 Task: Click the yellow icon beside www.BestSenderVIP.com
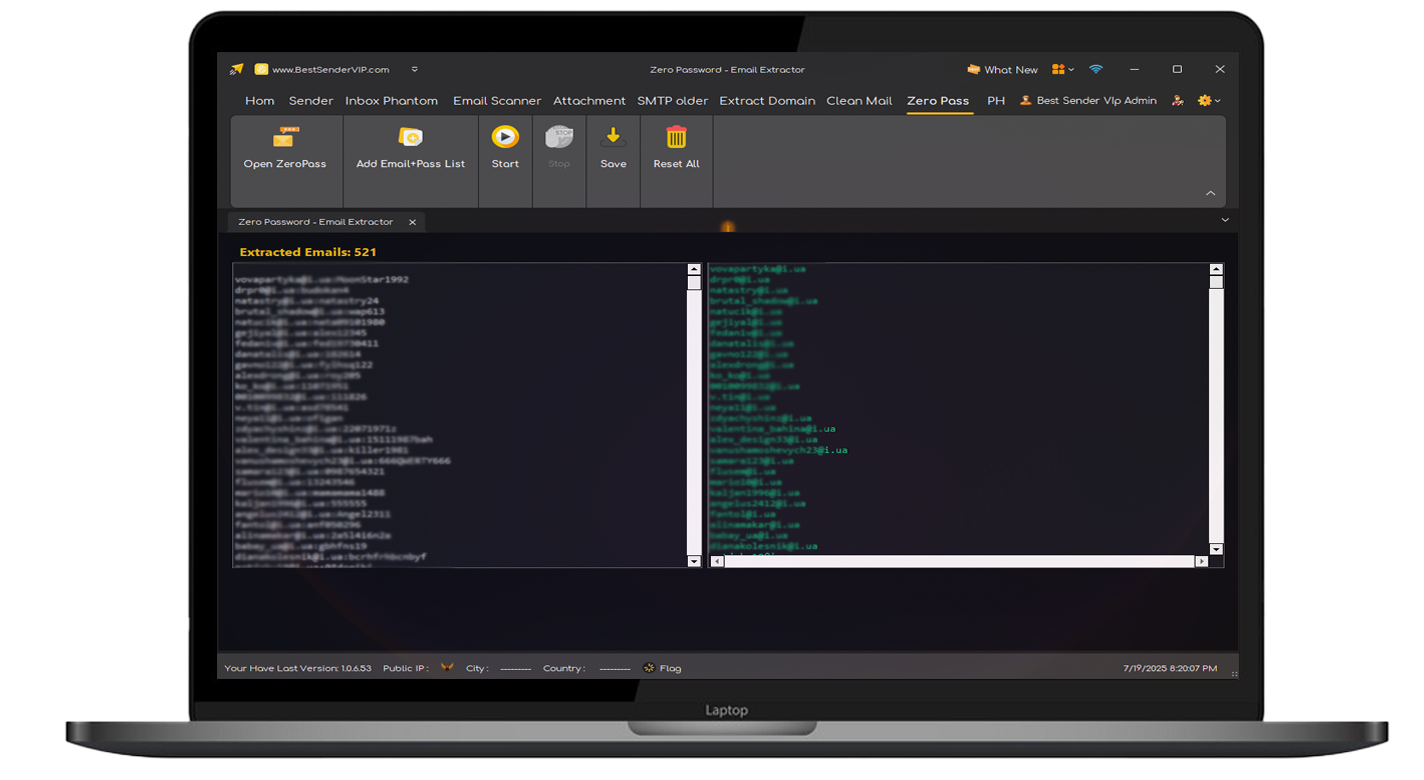click(x=261, y=69)
